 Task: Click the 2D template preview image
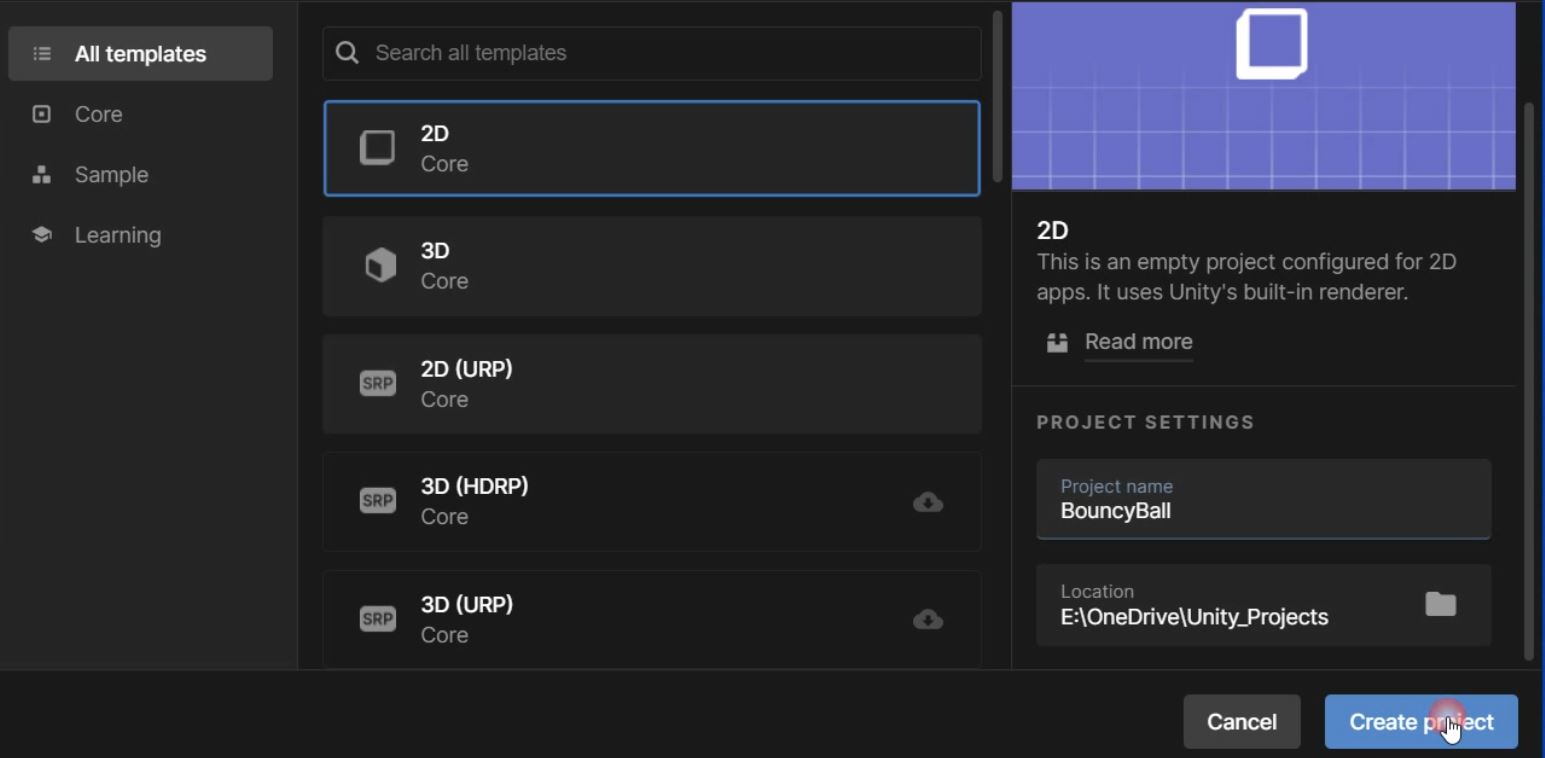point(1263,95)
